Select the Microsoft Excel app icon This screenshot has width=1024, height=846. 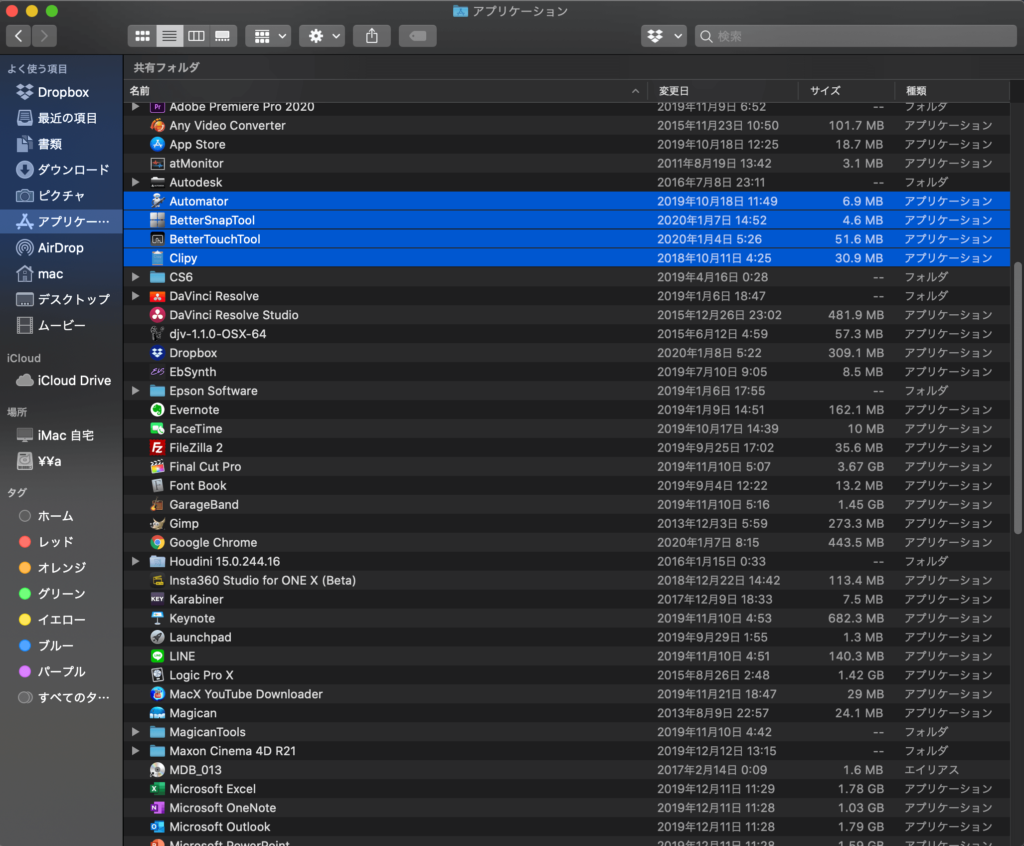[157, 789]
